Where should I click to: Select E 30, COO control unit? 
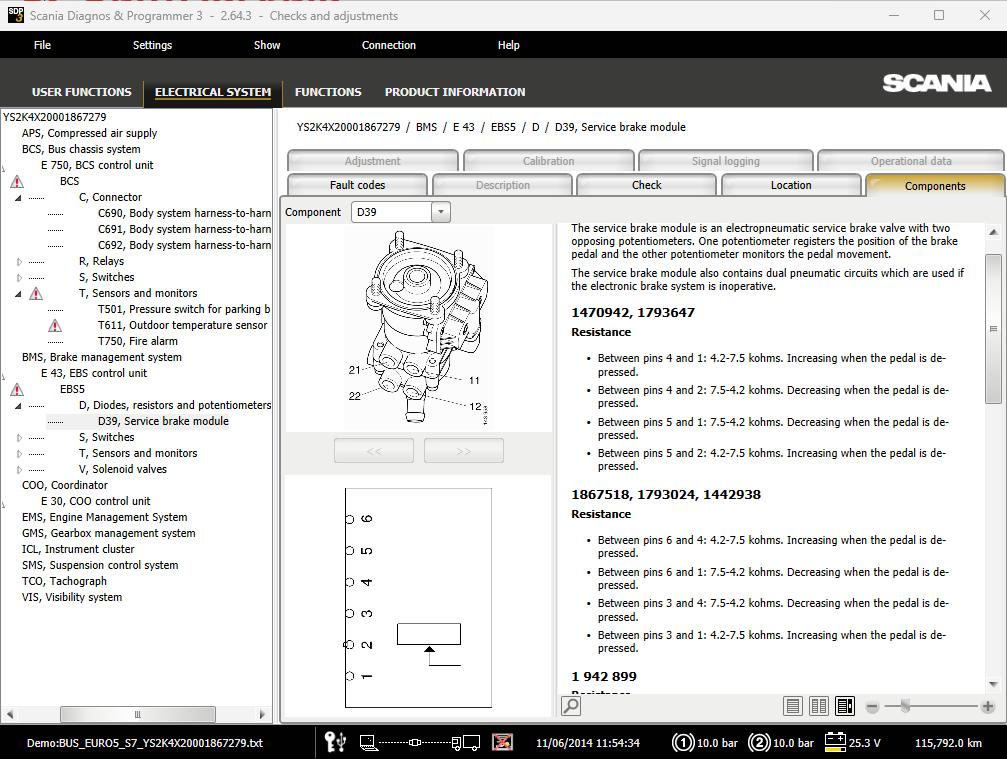[96, 502]
